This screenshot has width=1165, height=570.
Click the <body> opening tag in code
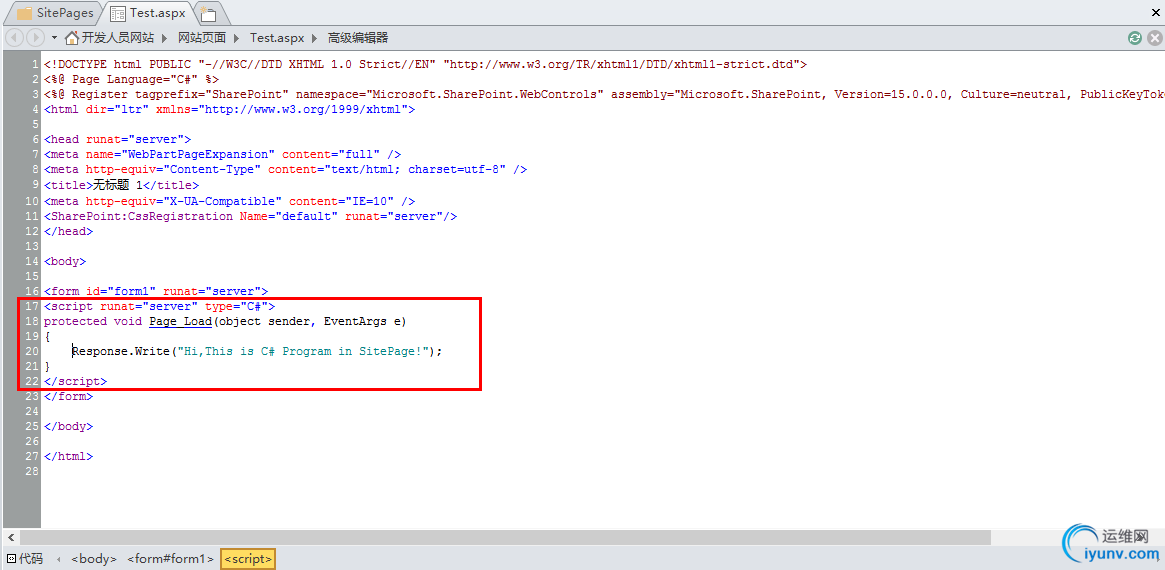[x=65, y=261]
